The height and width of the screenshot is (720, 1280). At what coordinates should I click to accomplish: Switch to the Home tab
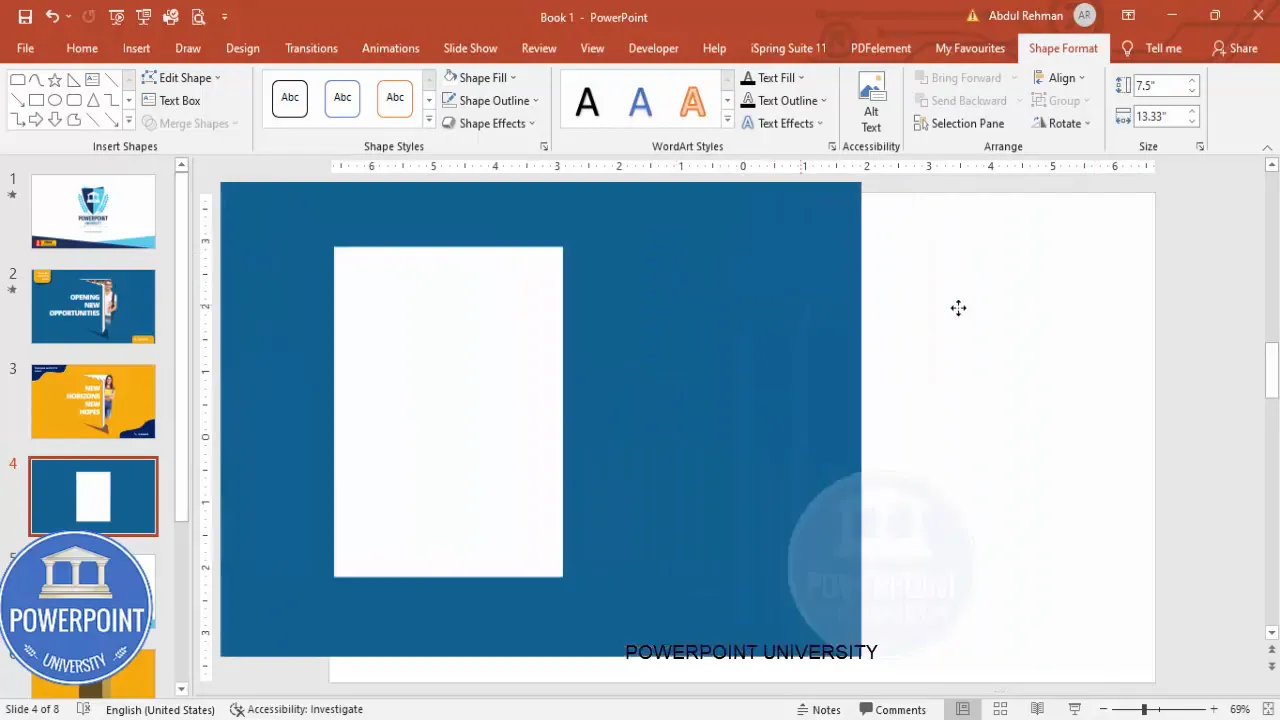pyautogui.click(x=82, y=48)
